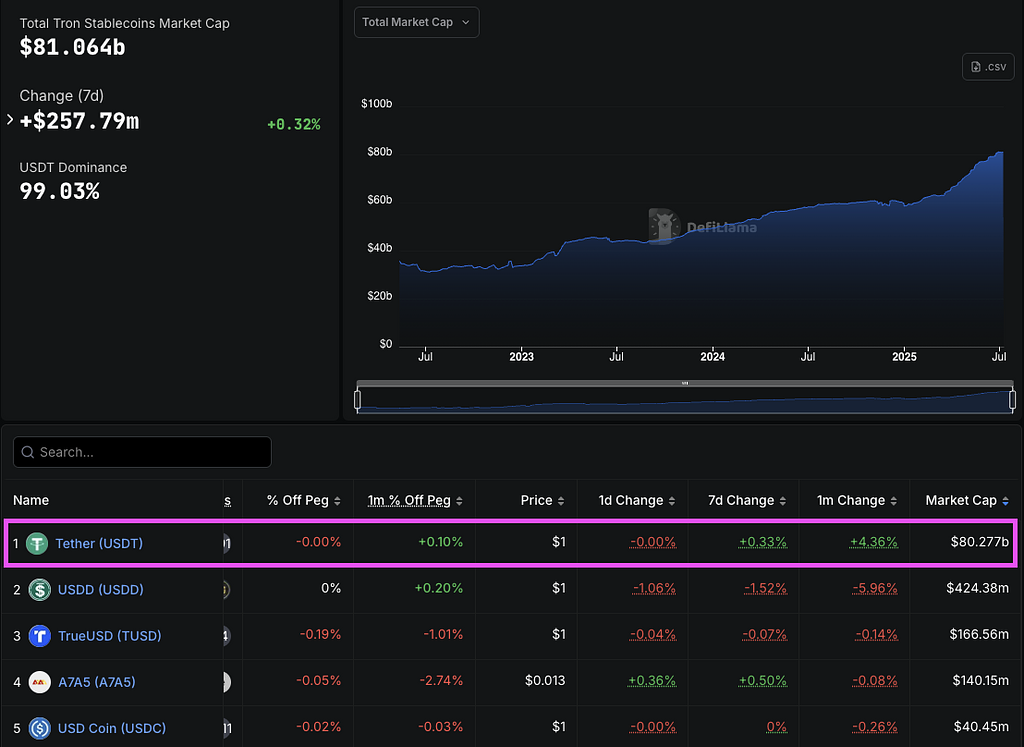The width and height of the screenshot is (1024, 747).
Task: Click the left handle of chart range slider
Action: coord(358,400)
